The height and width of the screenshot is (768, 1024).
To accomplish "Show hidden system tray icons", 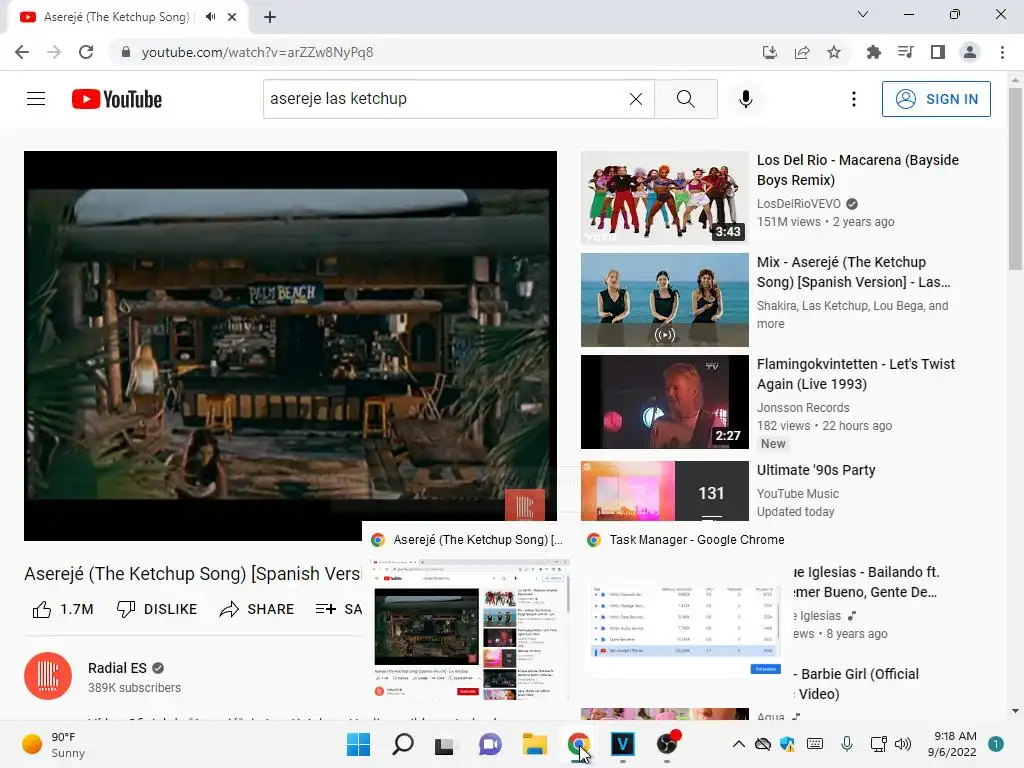I will pos(738,744).
